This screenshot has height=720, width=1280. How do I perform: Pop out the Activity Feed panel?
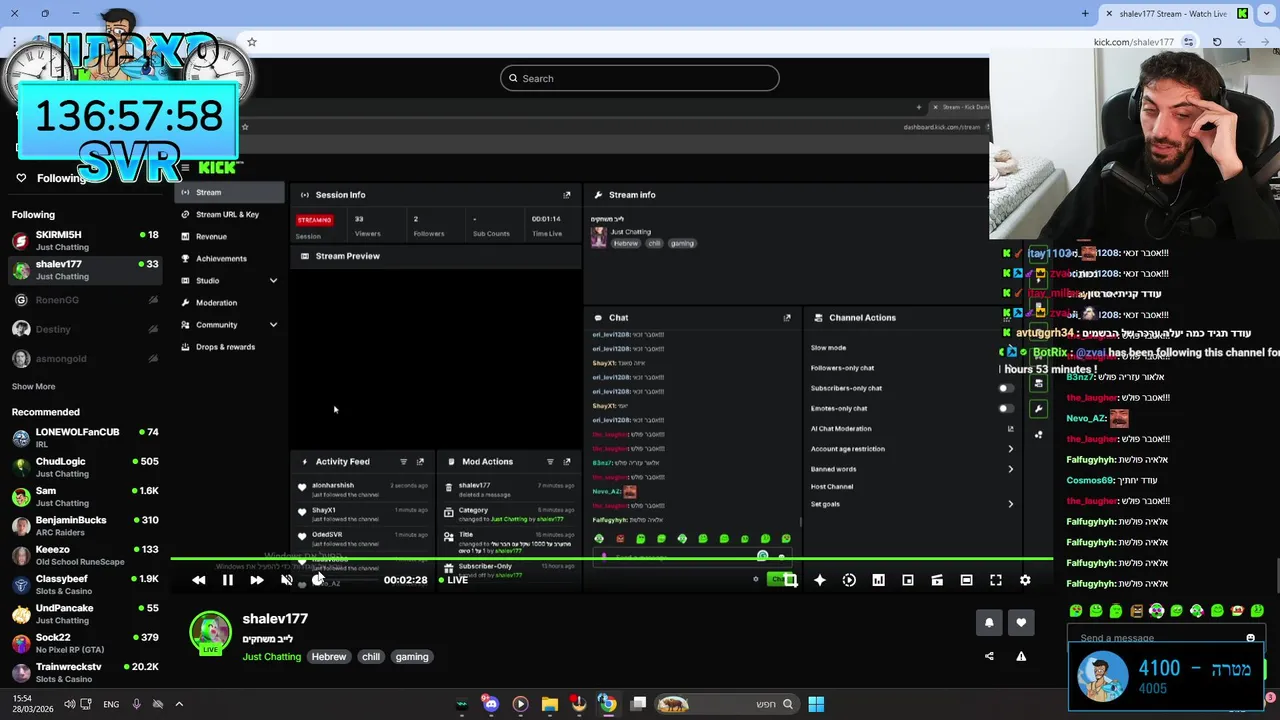click(420, 462)
